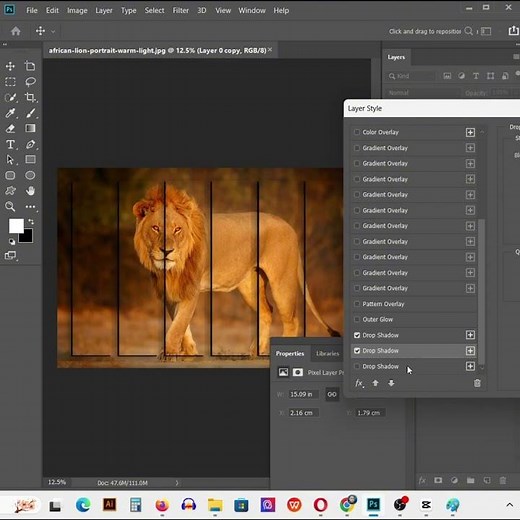Select the Rounded Rectangle tool
The image size is (520, 520).
pos(10,175)
